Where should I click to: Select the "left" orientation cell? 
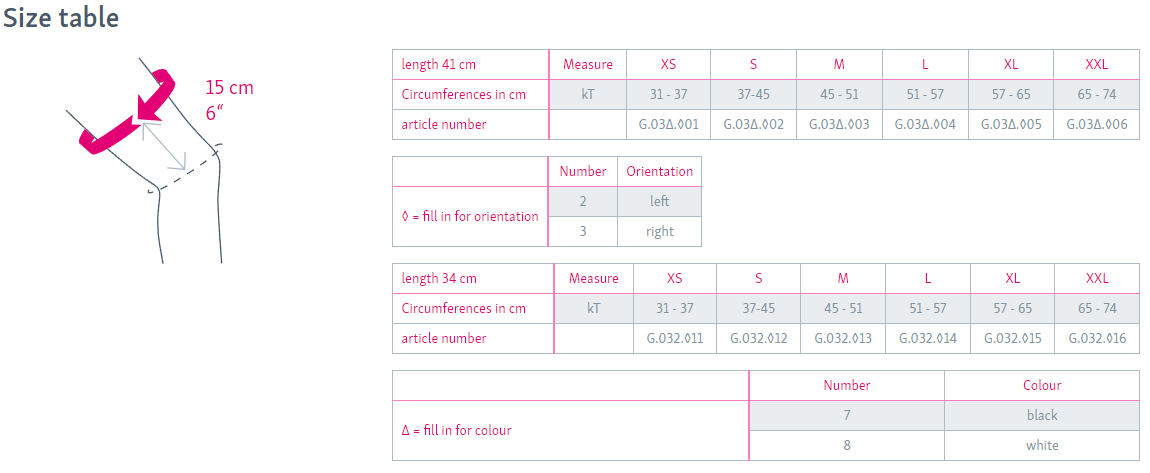coord(659,201)
